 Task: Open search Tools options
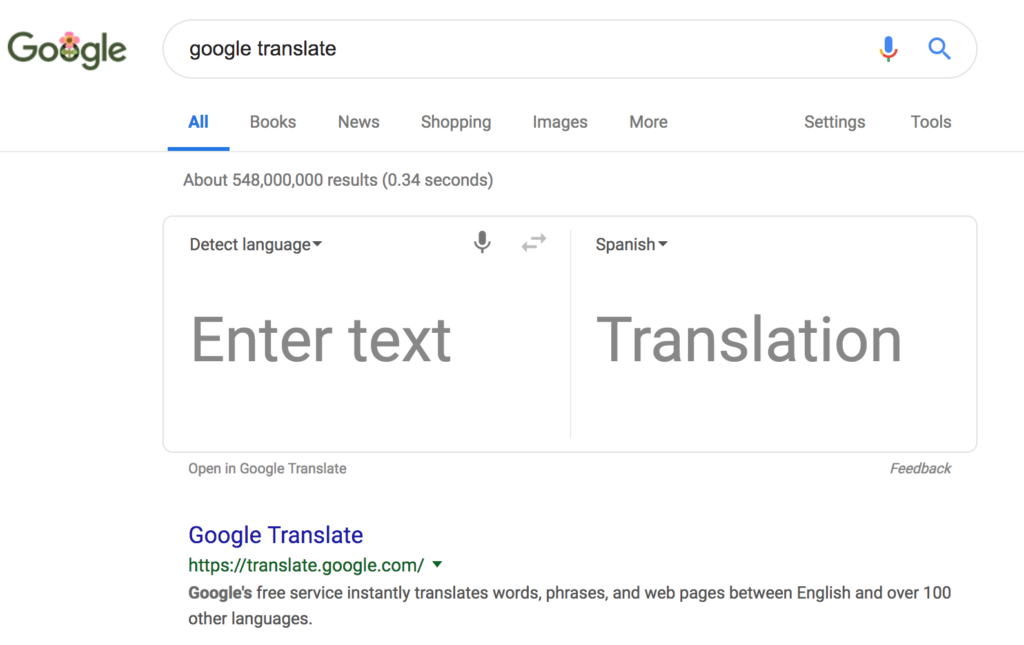pos(931,122)
